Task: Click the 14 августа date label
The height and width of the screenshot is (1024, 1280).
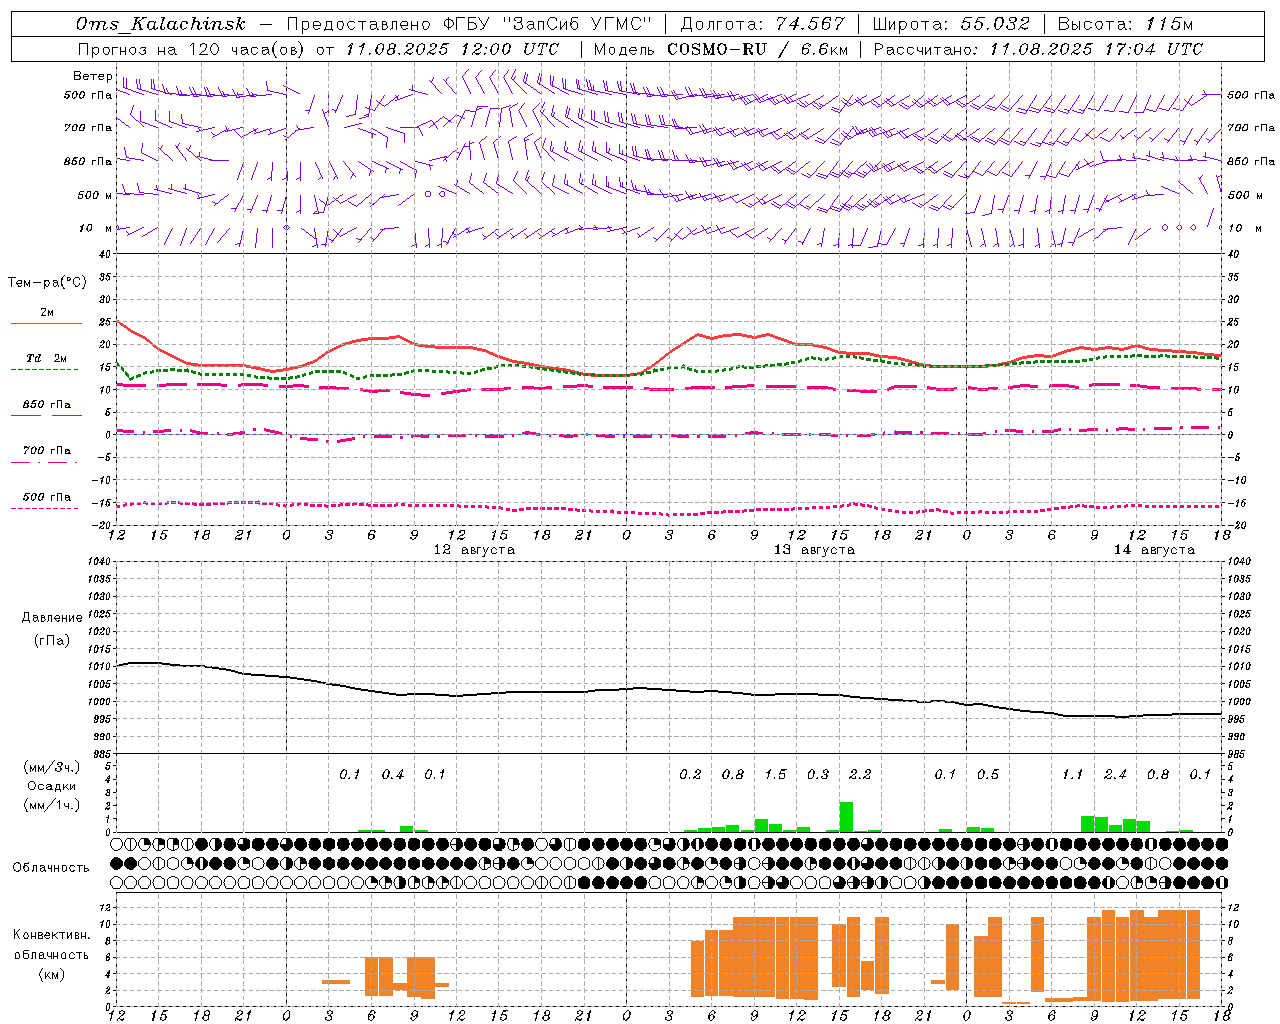Action: (x=1154, y=550)
